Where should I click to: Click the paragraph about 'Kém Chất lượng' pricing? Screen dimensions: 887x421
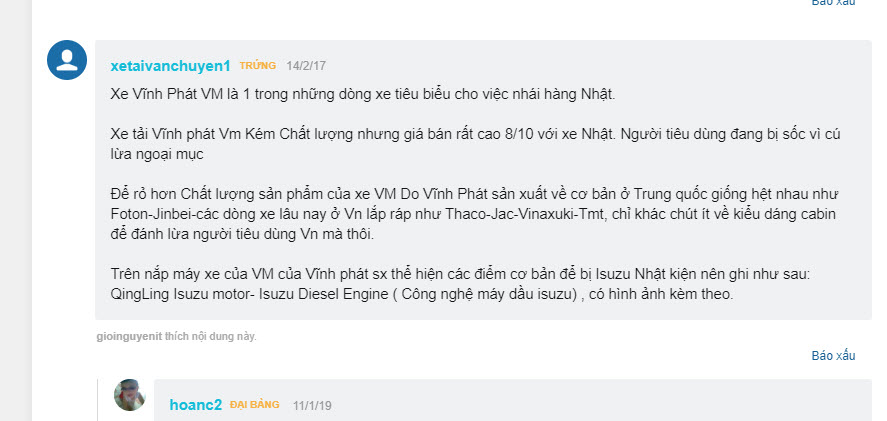[475, 144]
